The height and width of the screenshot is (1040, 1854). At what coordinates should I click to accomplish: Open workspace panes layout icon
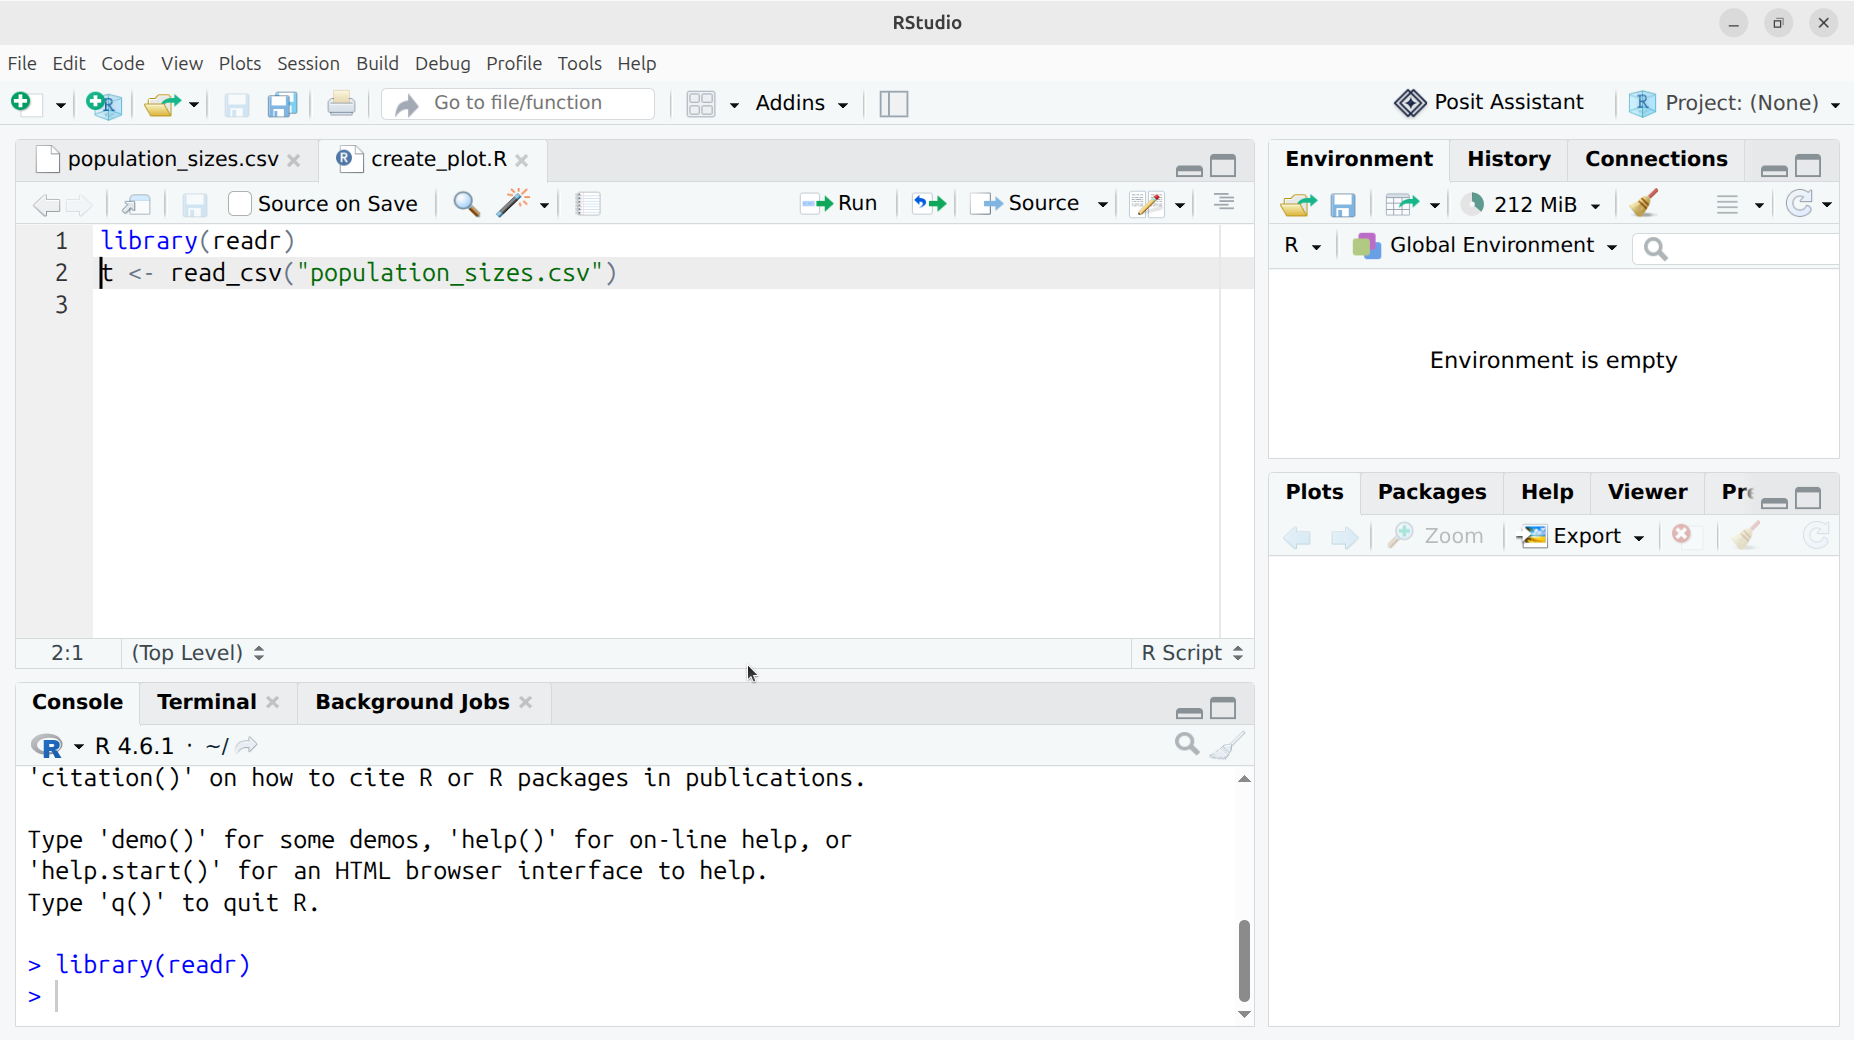pyautogui.click(x=701, y=104)
